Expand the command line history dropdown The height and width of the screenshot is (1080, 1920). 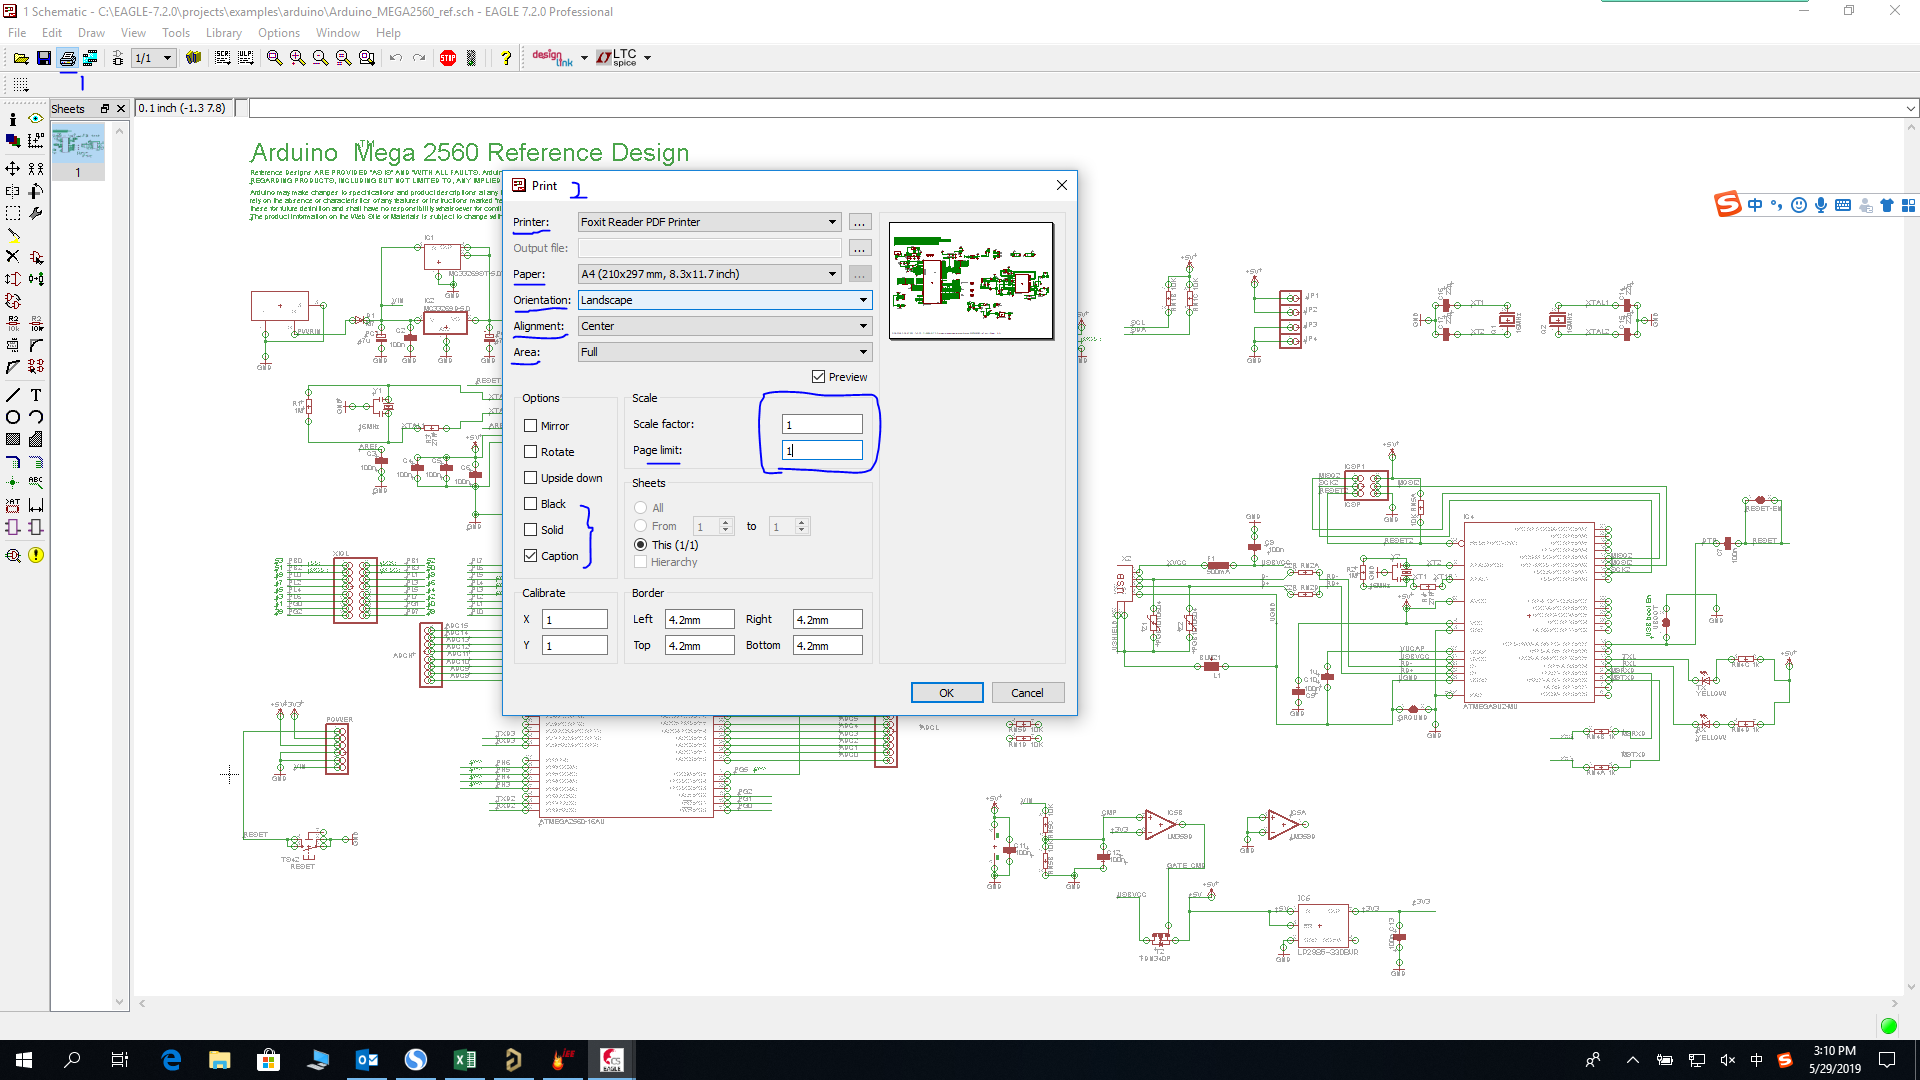click(x=1910, y=108)
